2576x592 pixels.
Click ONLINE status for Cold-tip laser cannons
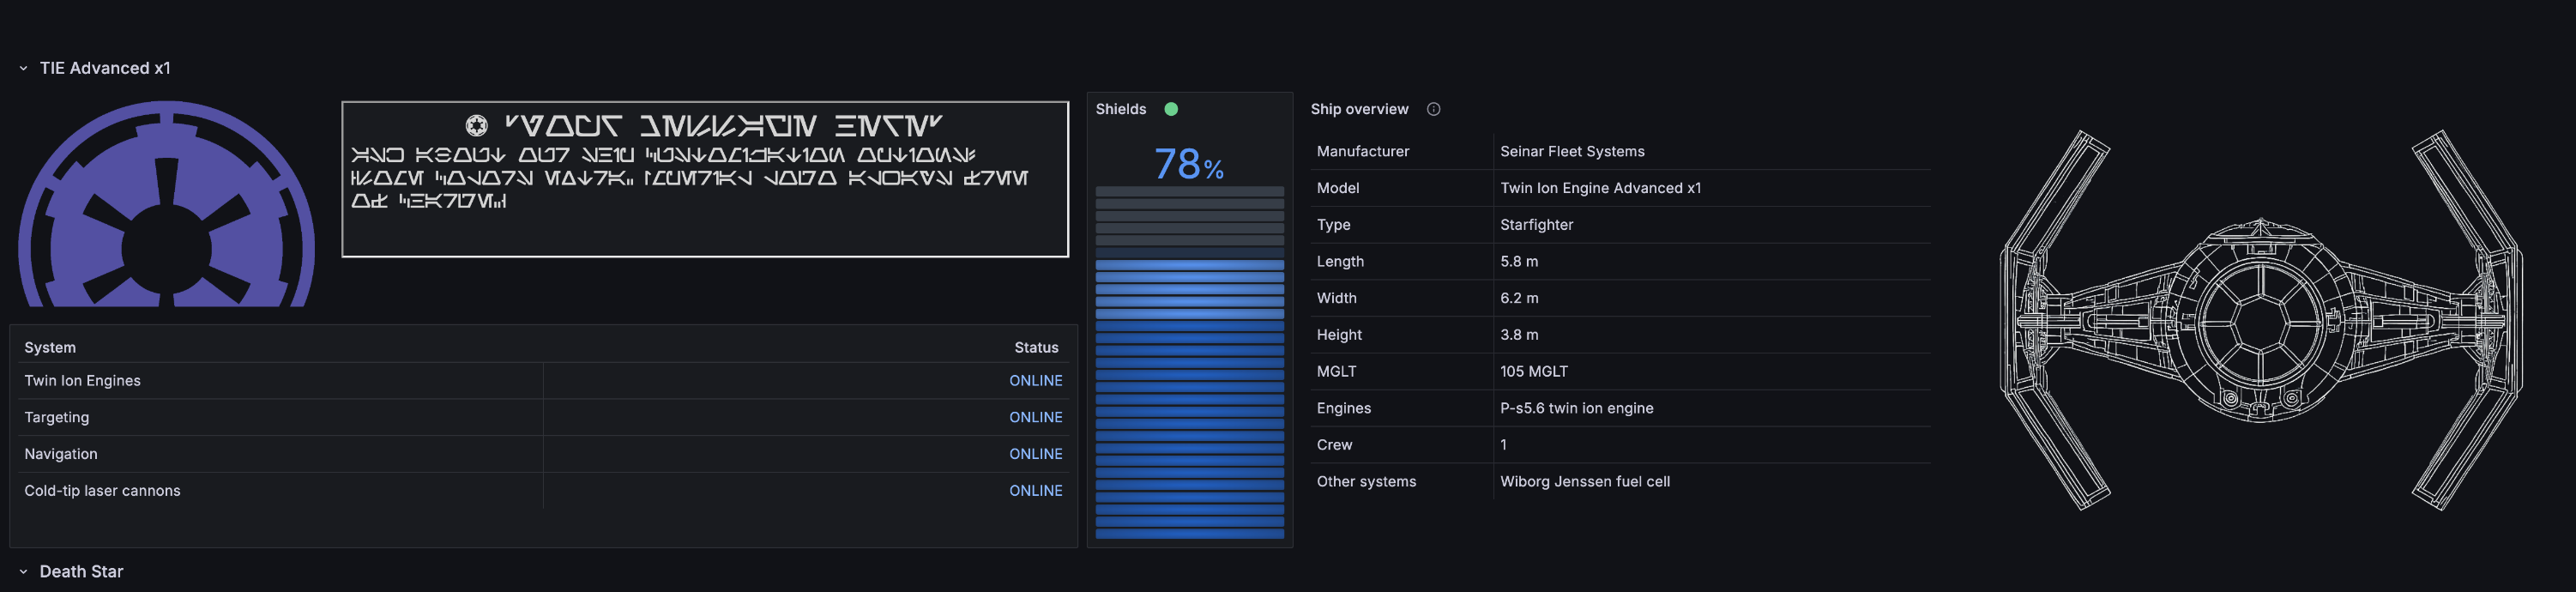tap(1035, 491)
